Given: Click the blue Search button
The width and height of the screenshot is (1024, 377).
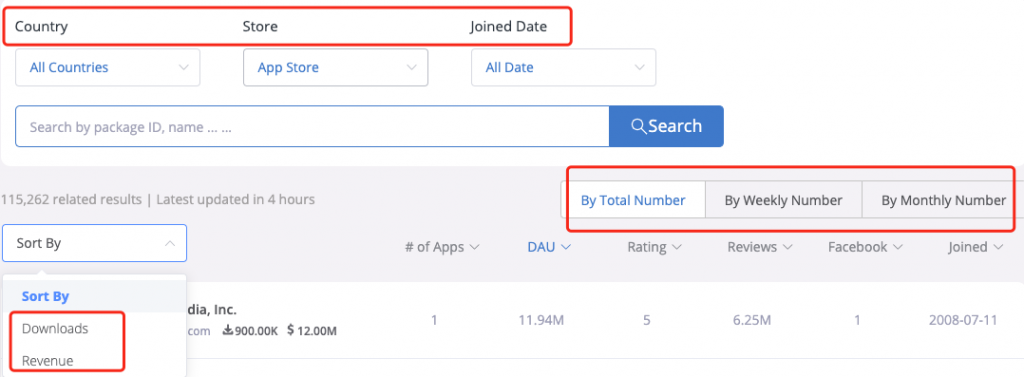Looking at the screenshot, I should pyautogui.click(x=666, y=126).
